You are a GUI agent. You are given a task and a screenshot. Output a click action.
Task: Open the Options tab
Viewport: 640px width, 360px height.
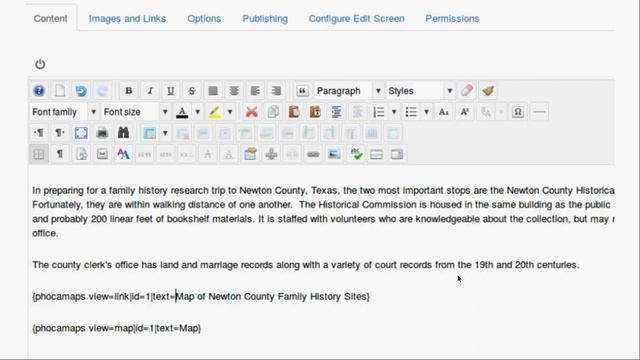tap(204, 18)
